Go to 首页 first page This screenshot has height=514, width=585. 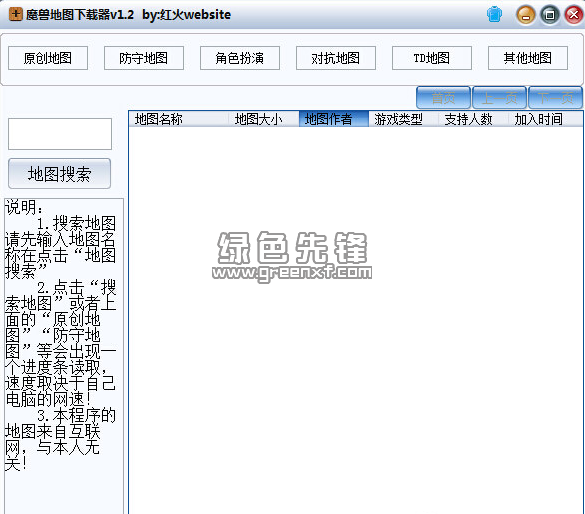(443, 98)
